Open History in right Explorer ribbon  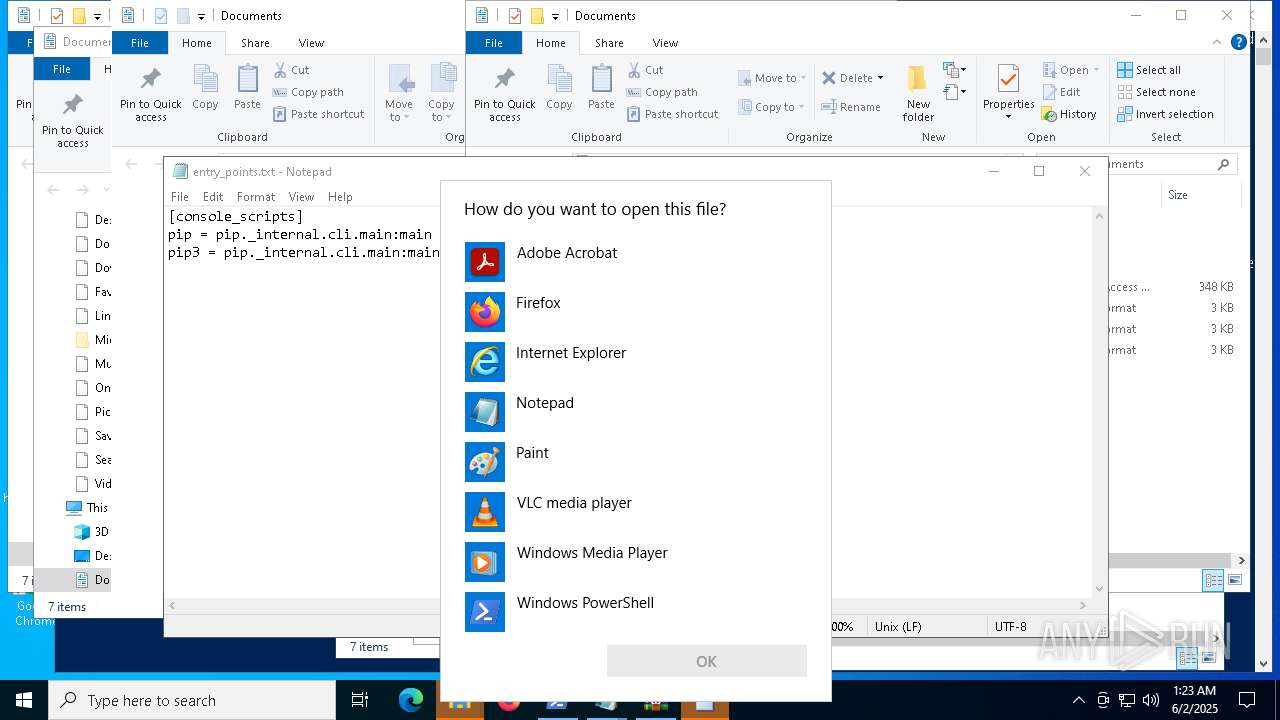coord(1069,114)
